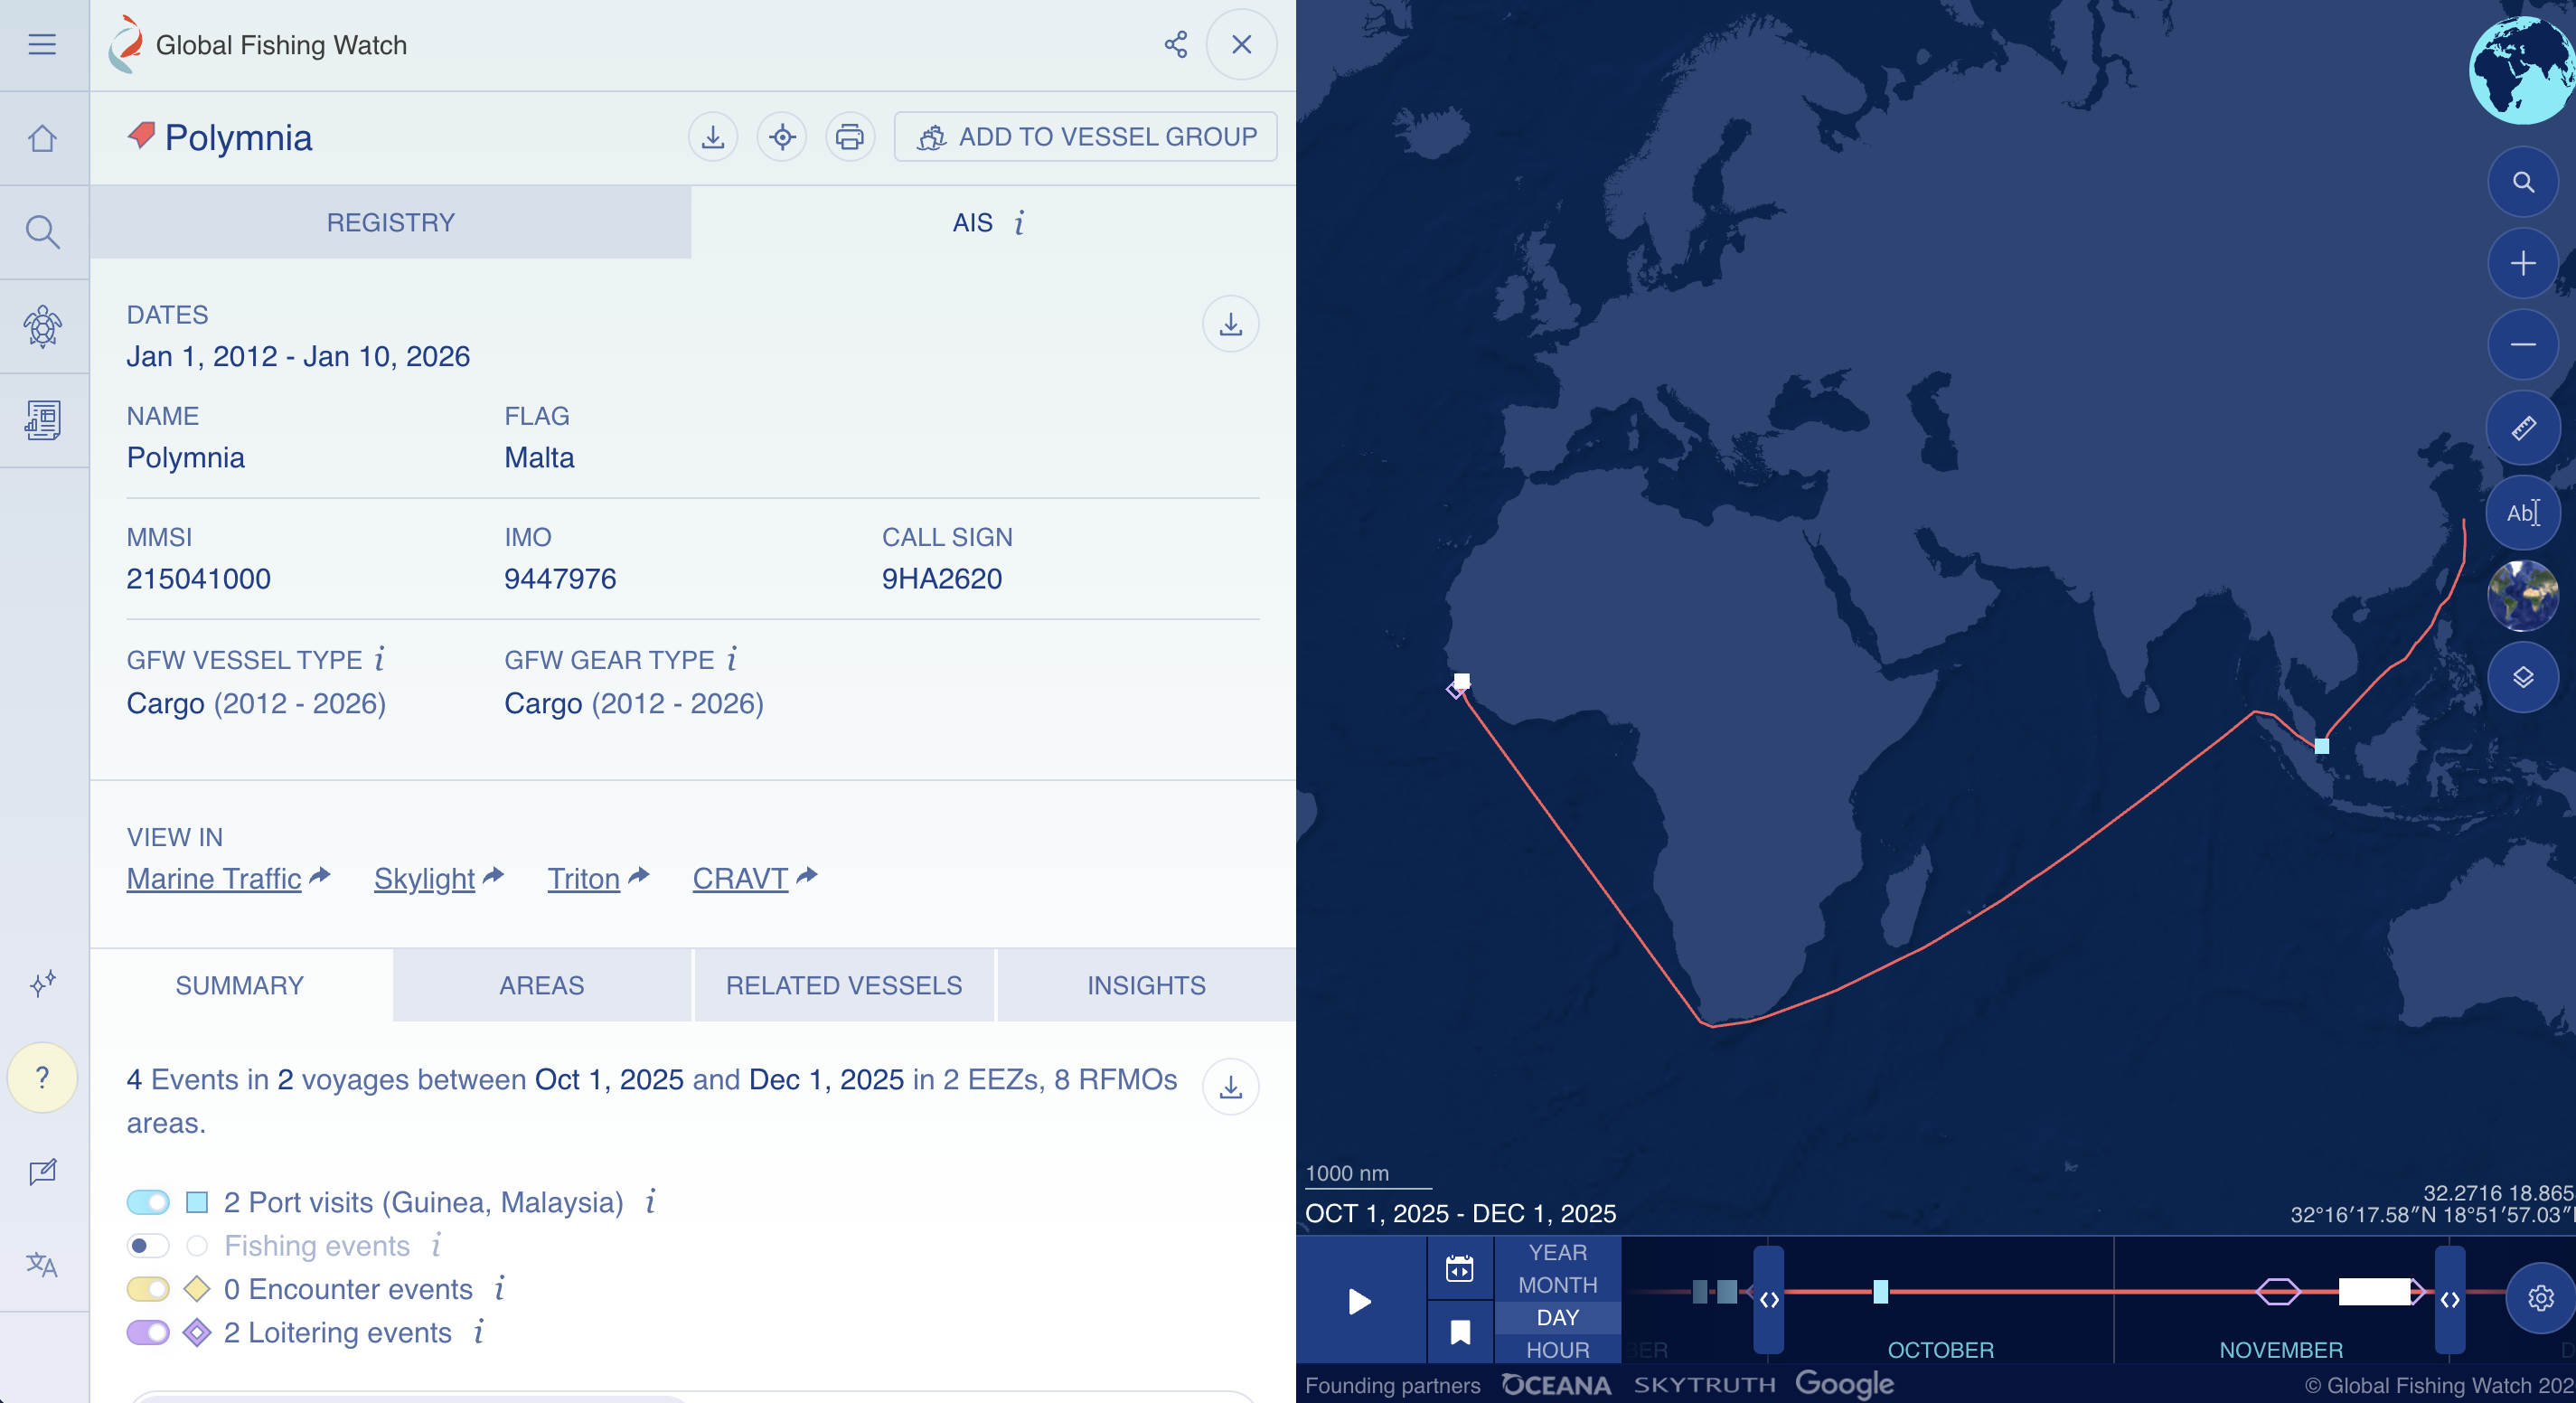Center map on vessel track icon
The image size is (2576, 1403).
(781, 137)
